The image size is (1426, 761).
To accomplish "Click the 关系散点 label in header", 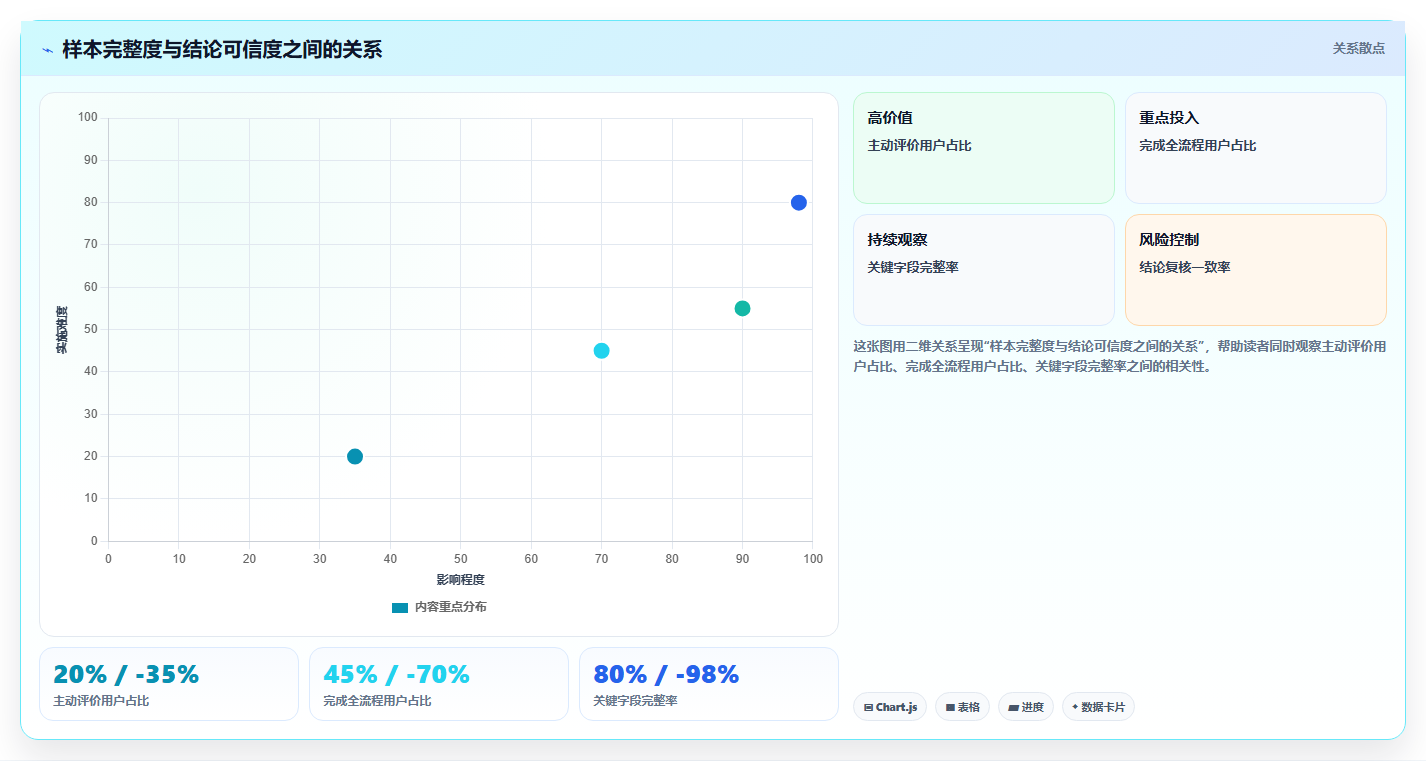I will coord(1358,48).
